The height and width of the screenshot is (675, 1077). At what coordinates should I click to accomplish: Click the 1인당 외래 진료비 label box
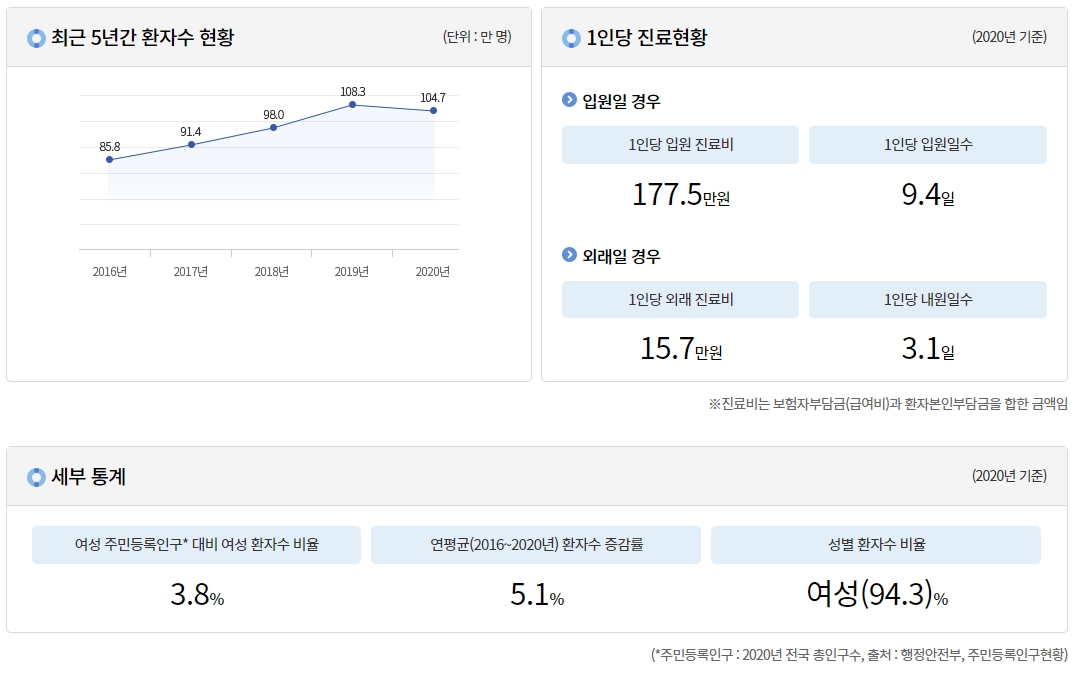click(680, 299)
